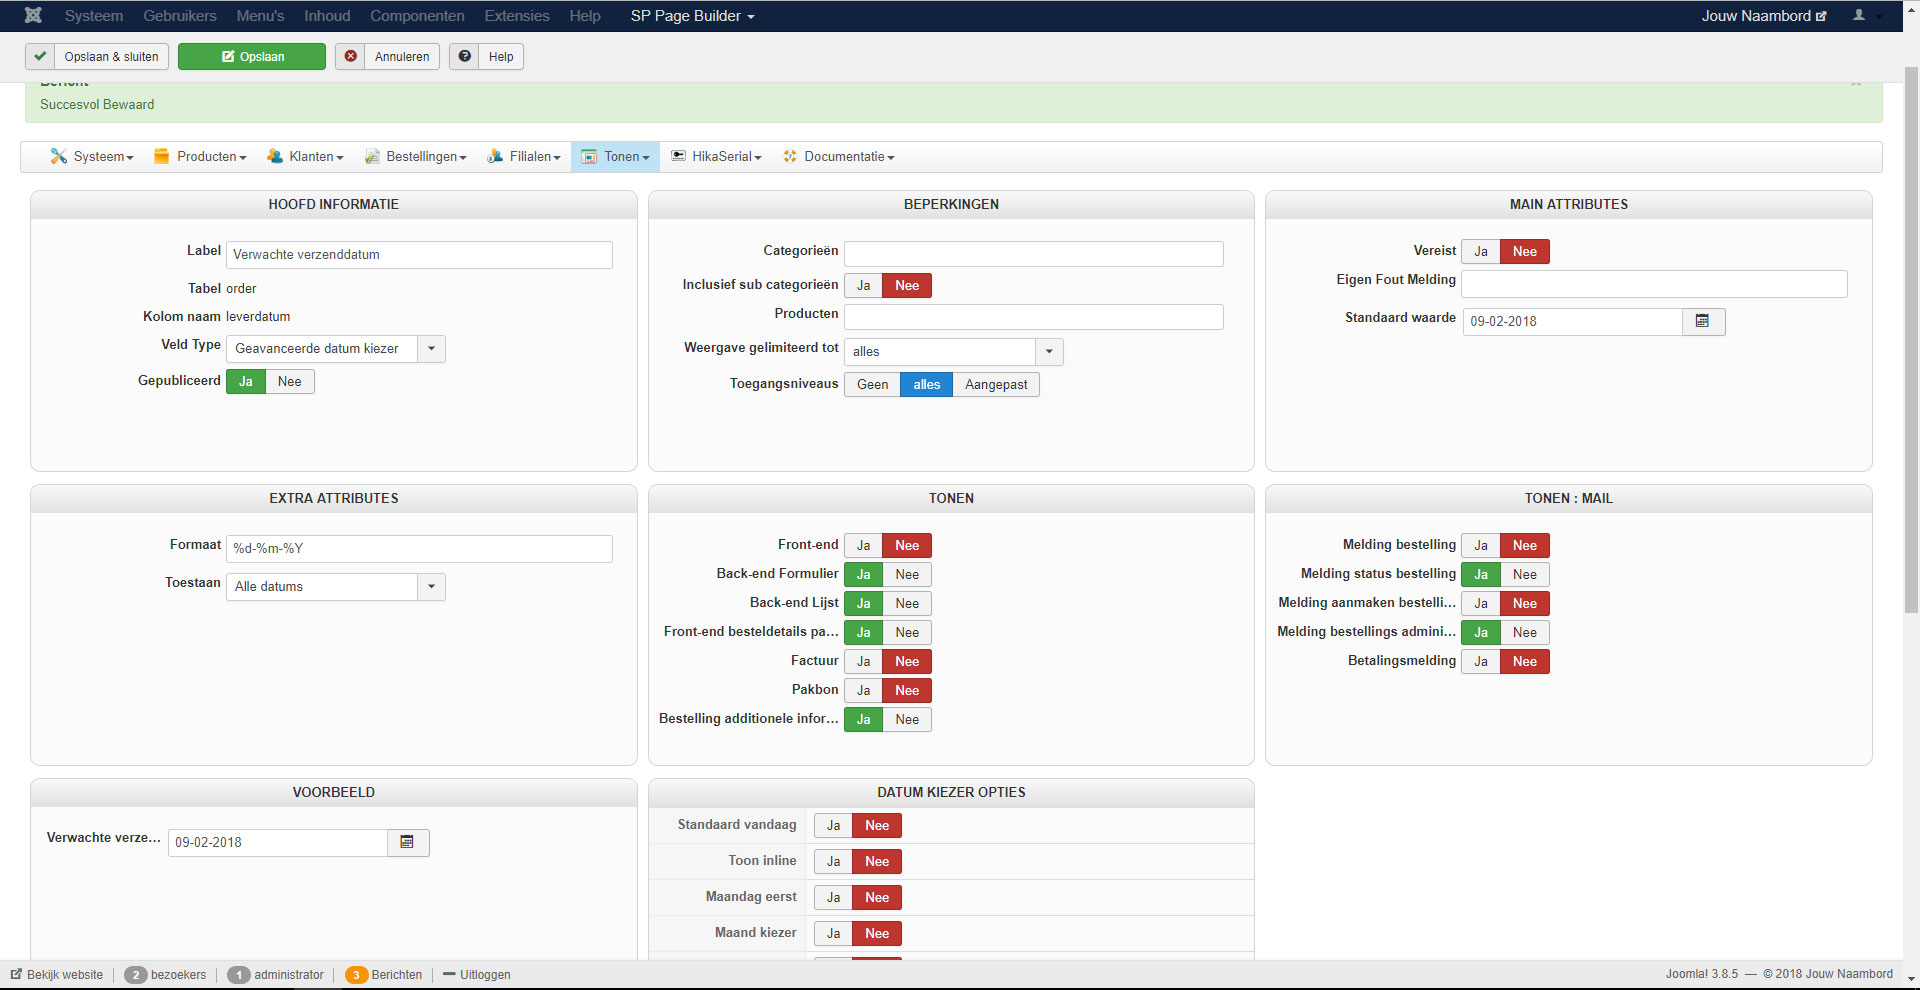
Task: Click the Opslaan & sluiten button
Action: pyautogui.click(x=97, y=57)
